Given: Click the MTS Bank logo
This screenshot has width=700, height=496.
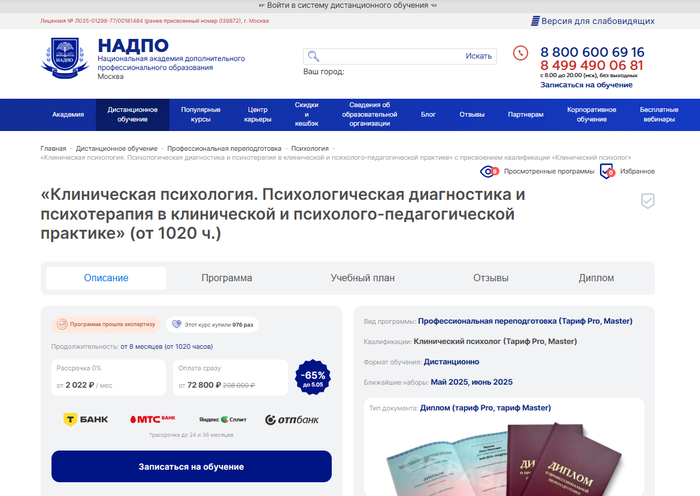Looking at the screenshot, I should pos(153,419).
